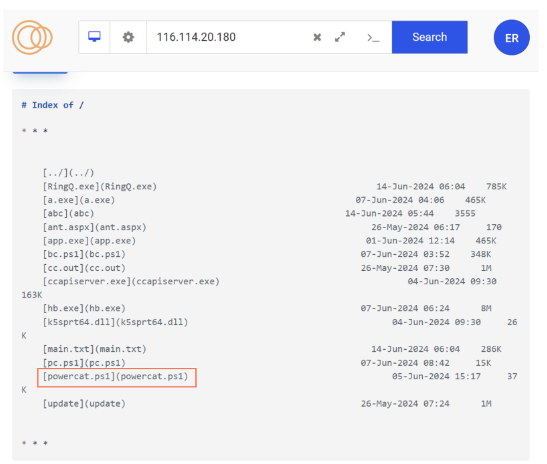Click the 286K size value
Screen dimensions: 547x464
click(x=491, y=349)
